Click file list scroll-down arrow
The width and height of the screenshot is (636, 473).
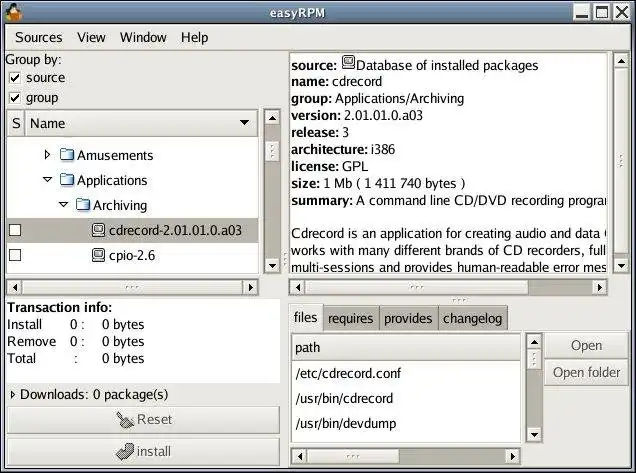click(x=534, y=434)
